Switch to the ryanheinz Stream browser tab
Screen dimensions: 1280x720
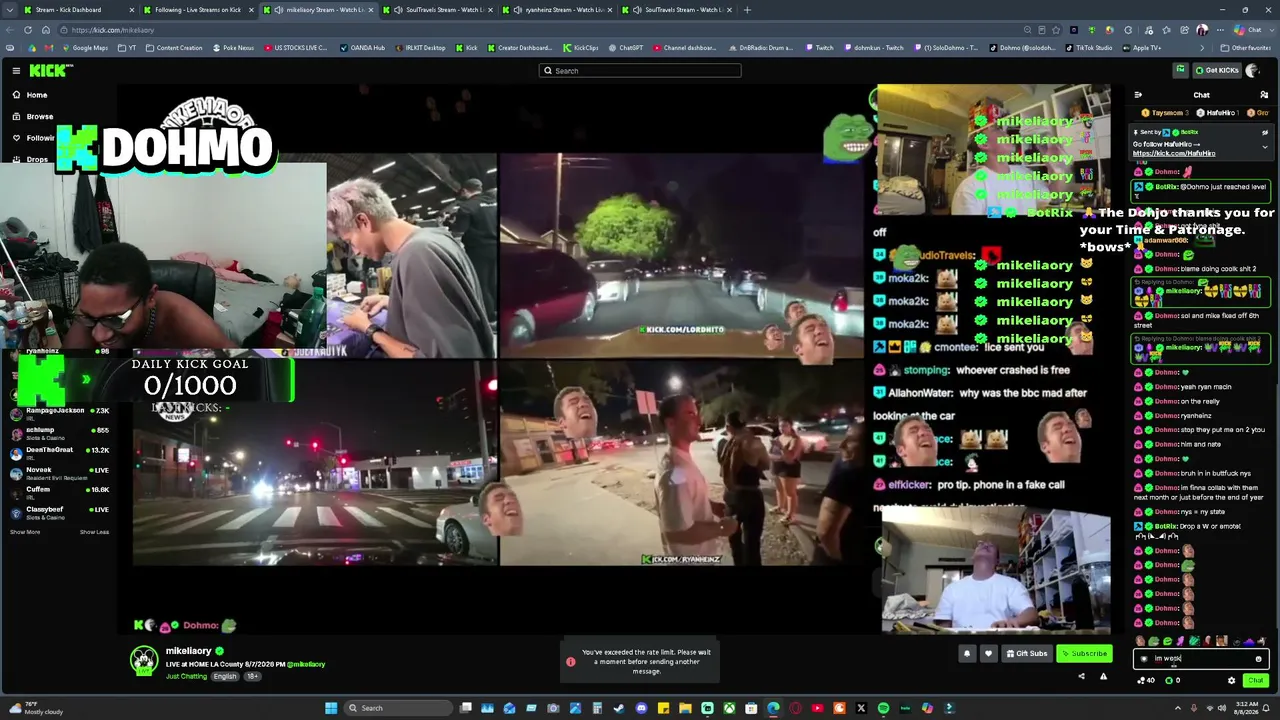(555, 10)
